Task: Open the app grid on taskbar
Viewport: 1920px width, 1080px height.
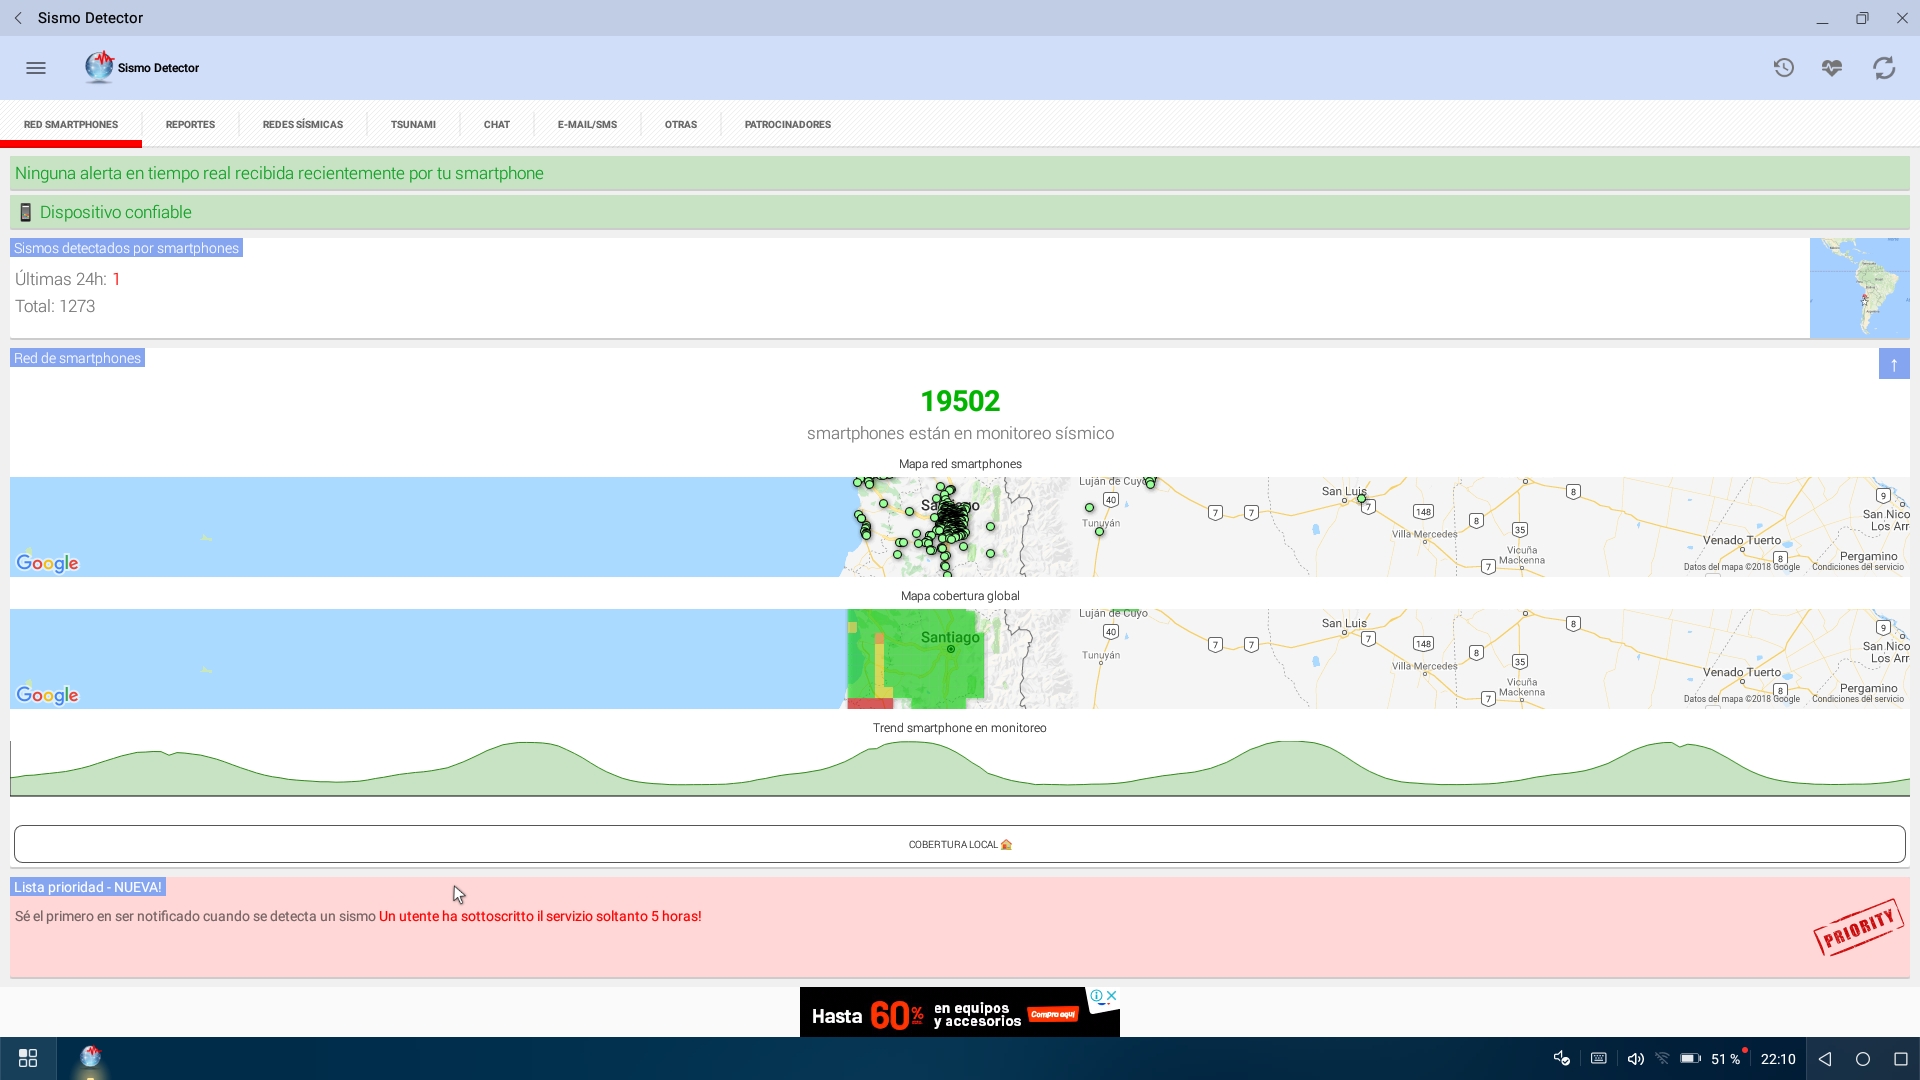Action: [x=28, y=1058]
